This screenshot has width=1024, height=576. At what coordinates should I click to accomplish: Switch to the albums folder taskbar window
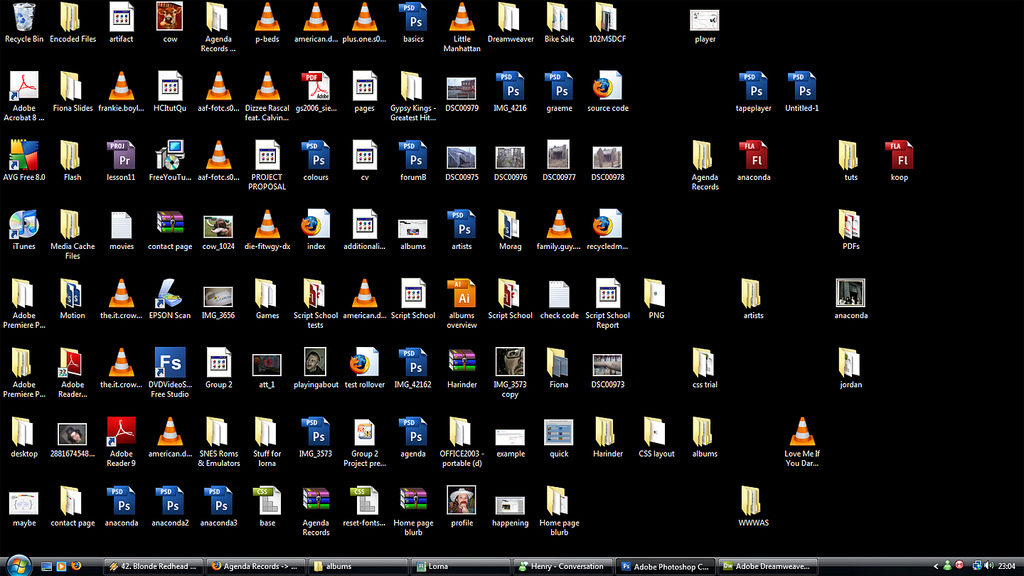pyautogui.click(x=358, y=566)
